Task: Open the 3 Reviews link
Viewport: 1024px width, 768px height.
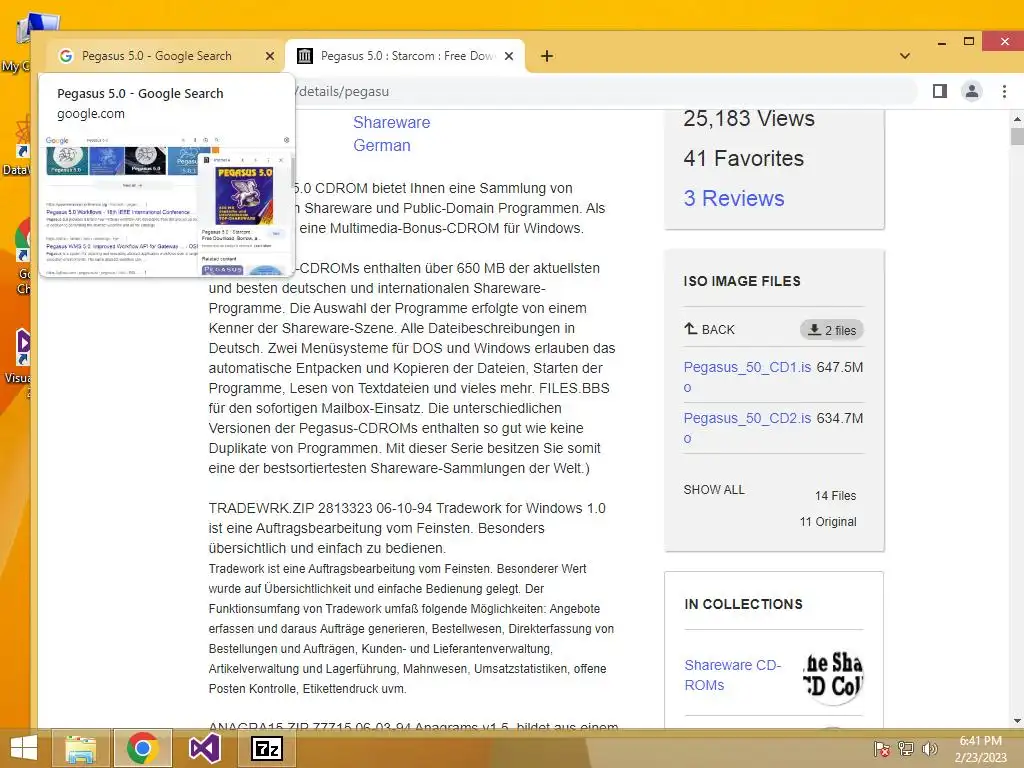Action: [x=734, y=199]
